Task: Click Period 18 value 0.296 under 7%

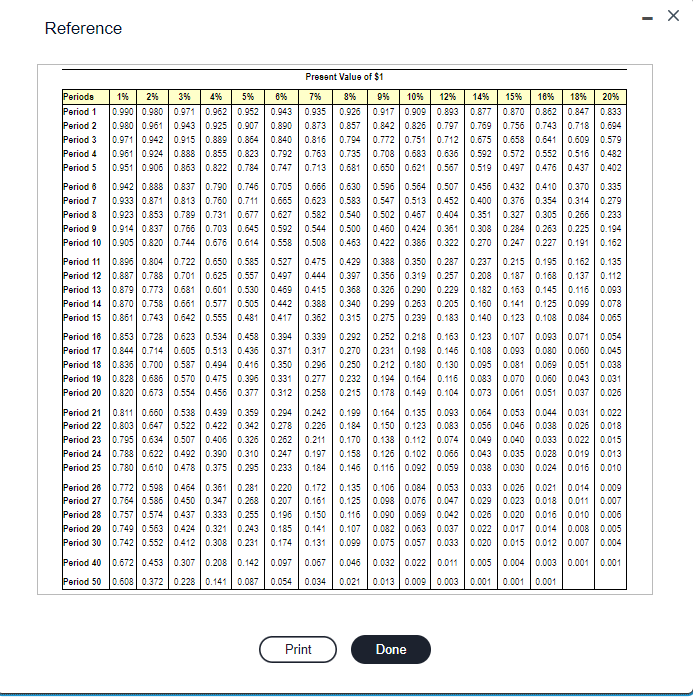Action: [315, 365]
